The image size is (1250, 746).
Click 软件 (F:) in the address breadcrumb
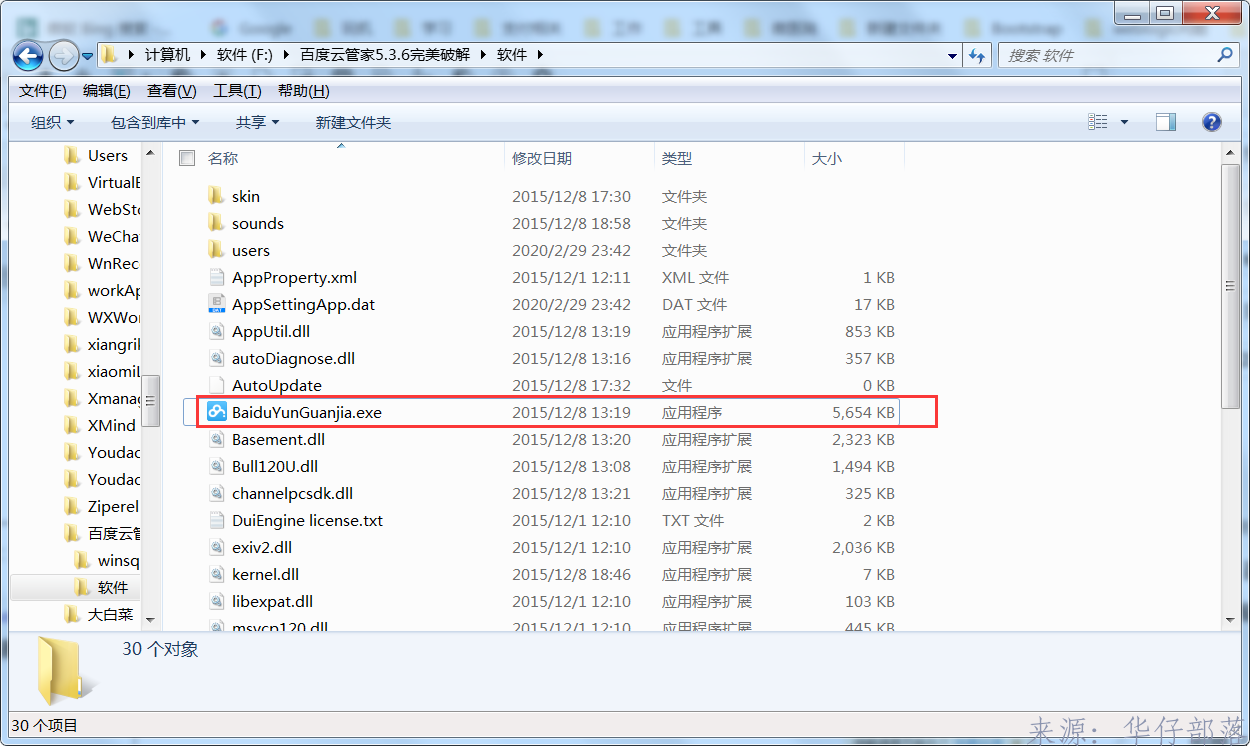click(x=246, y=55)
